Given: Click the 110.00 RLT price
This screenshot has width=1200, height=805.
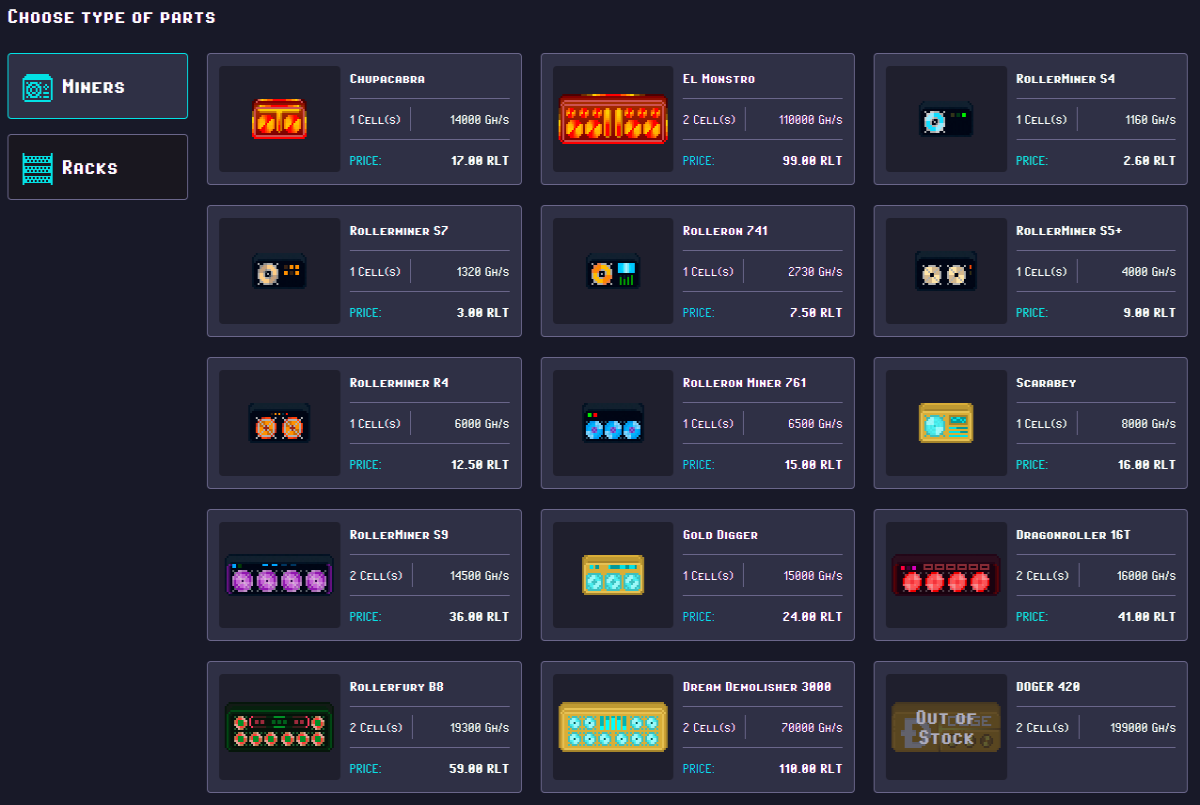Looking at the screenshot, I should [810, 769].
